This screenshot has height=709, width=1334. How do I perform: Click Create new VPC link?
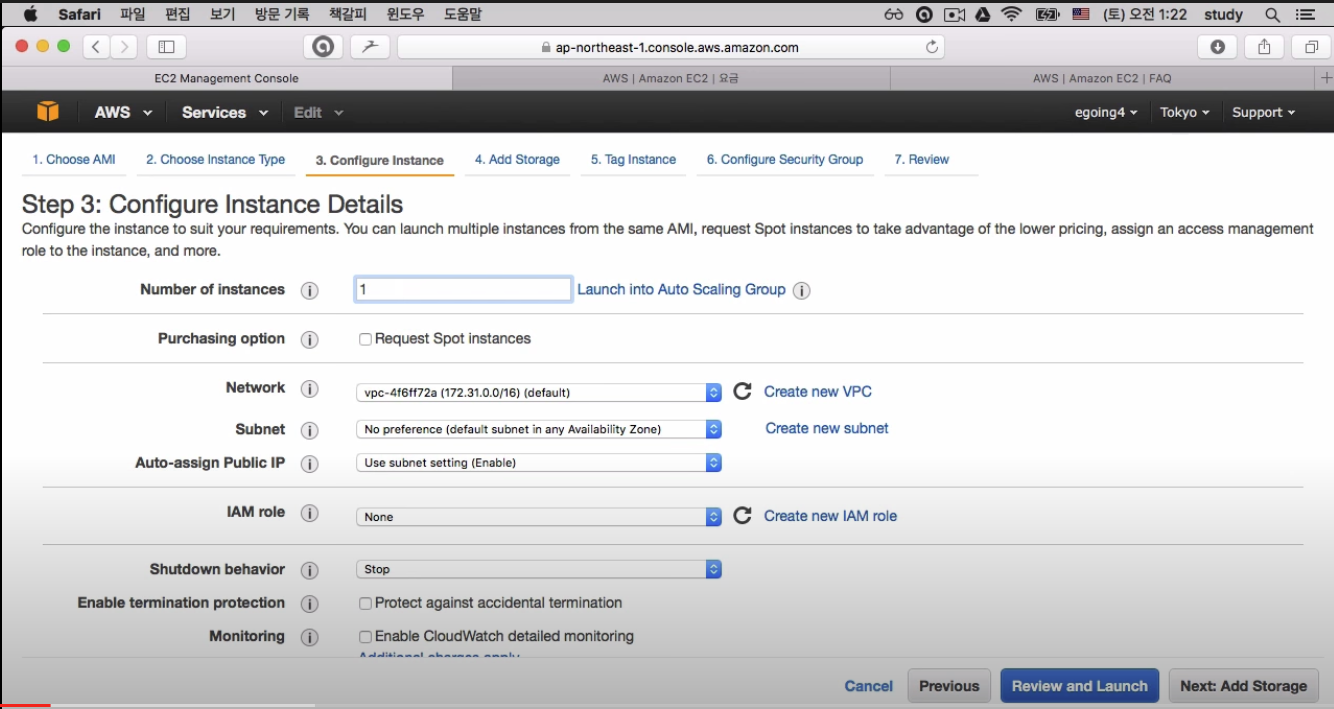(818, 391)
